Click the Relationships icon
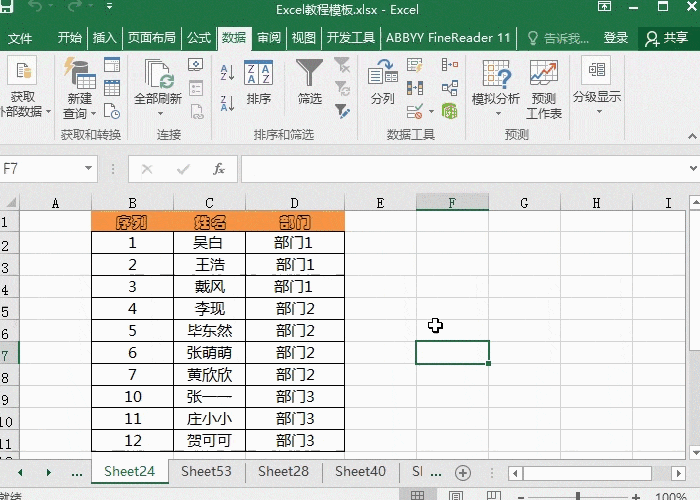The height and width of the screenshot is (500, 700). click(450, 88)
